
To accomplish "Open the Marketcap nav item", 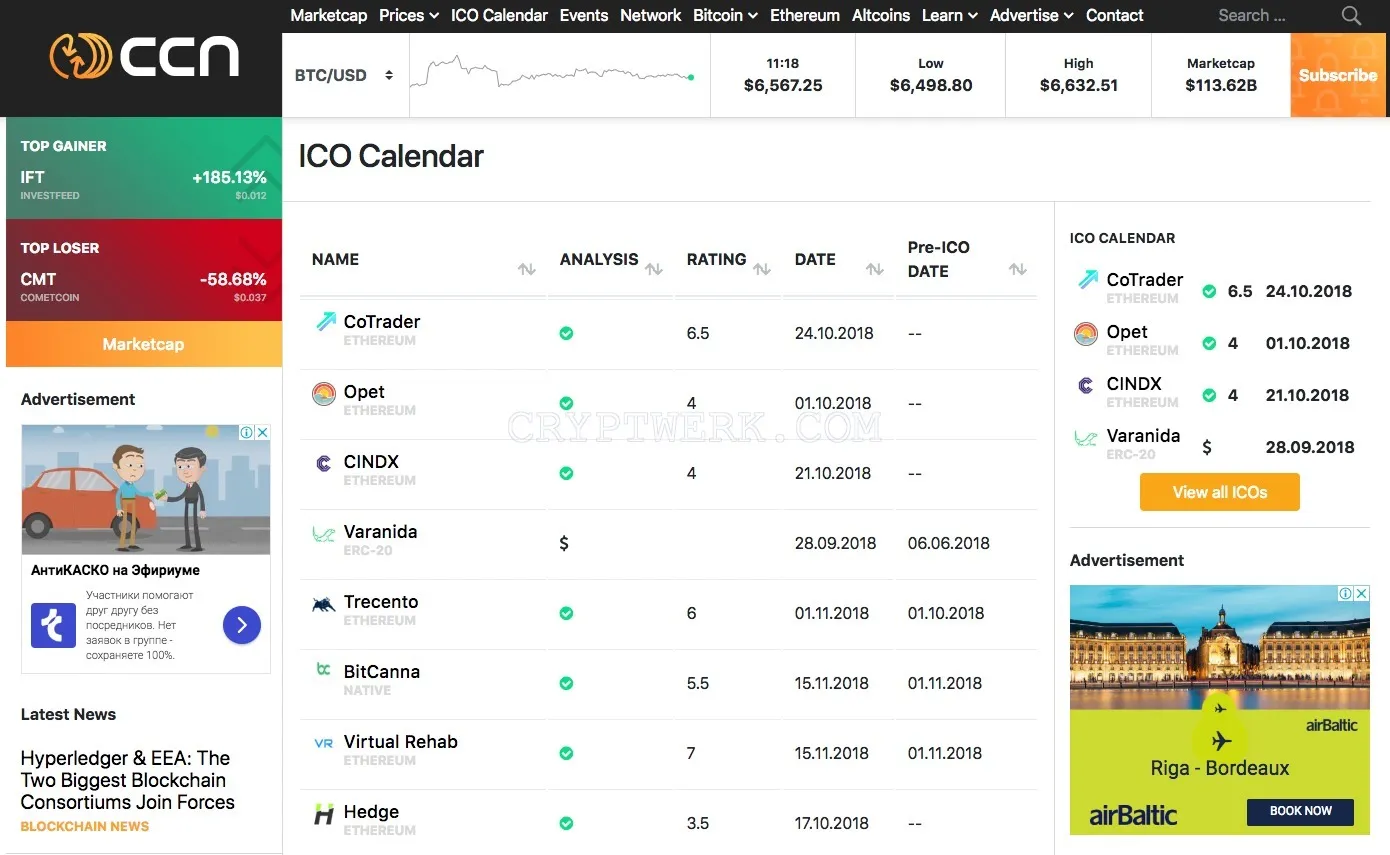I will pos(329,15).
